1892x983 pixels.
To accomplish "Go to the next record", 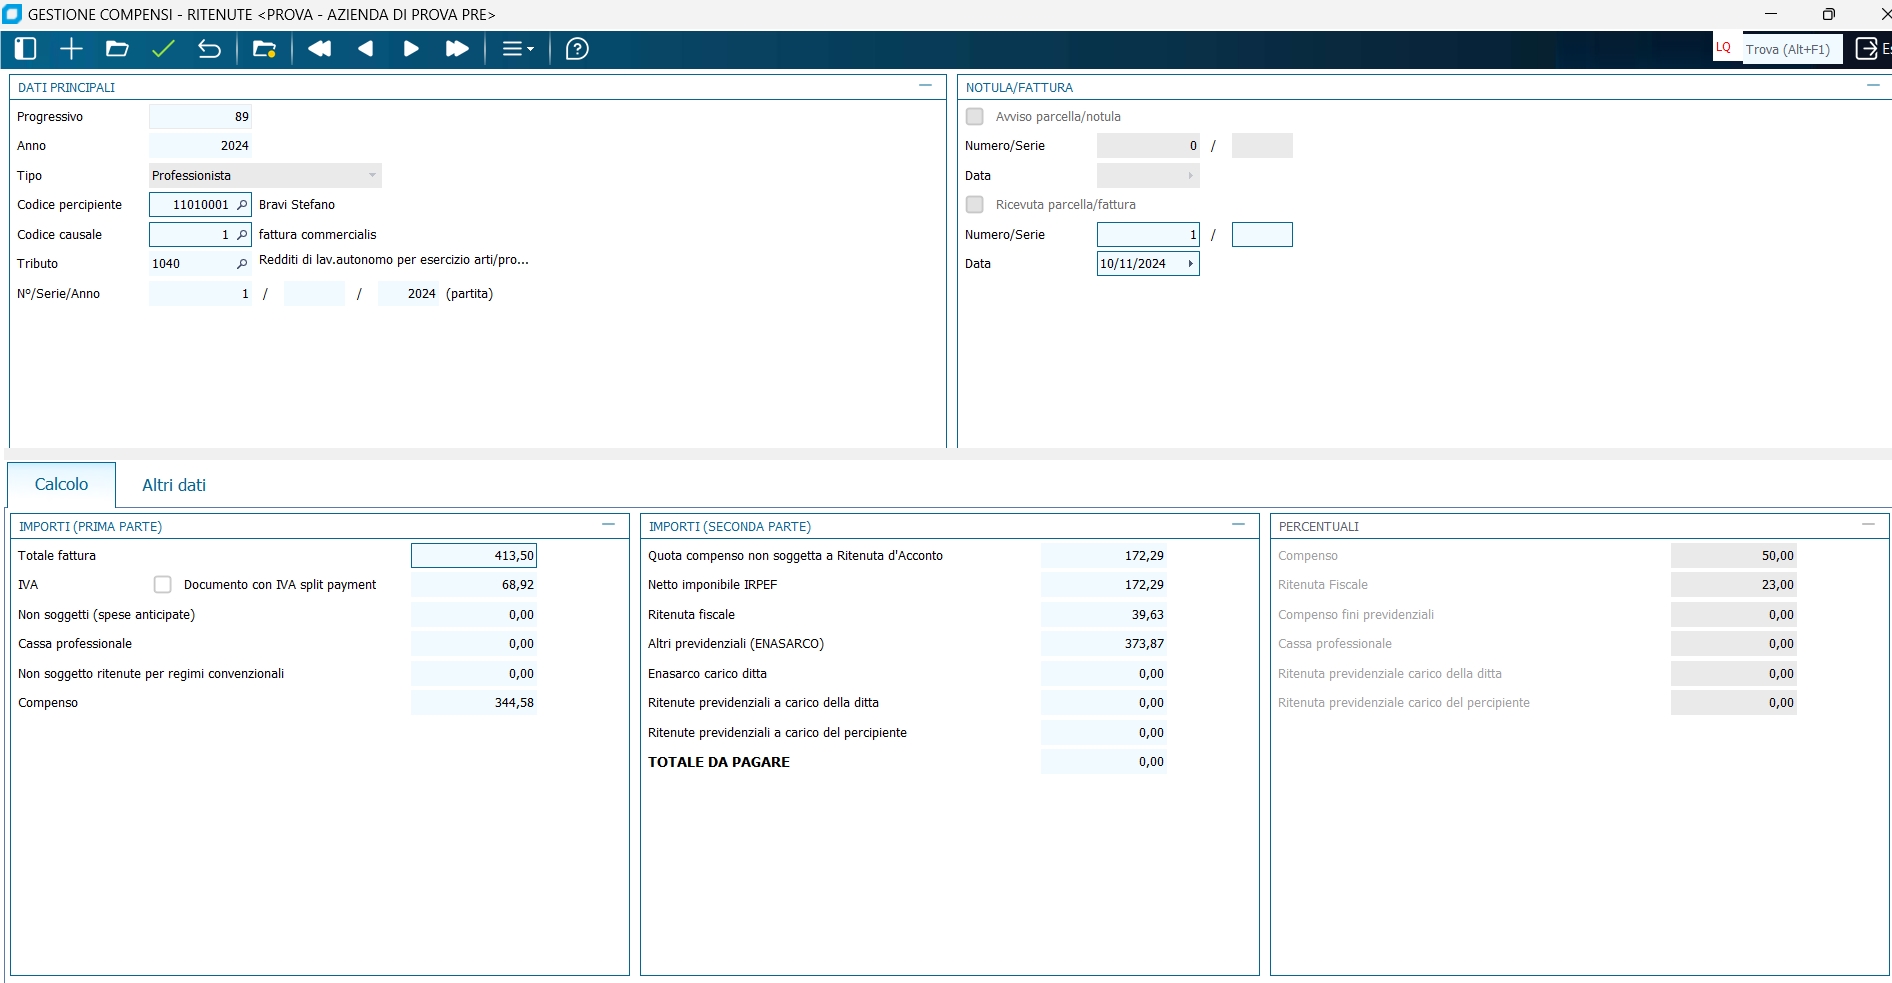I will click(x=411, y=49).
